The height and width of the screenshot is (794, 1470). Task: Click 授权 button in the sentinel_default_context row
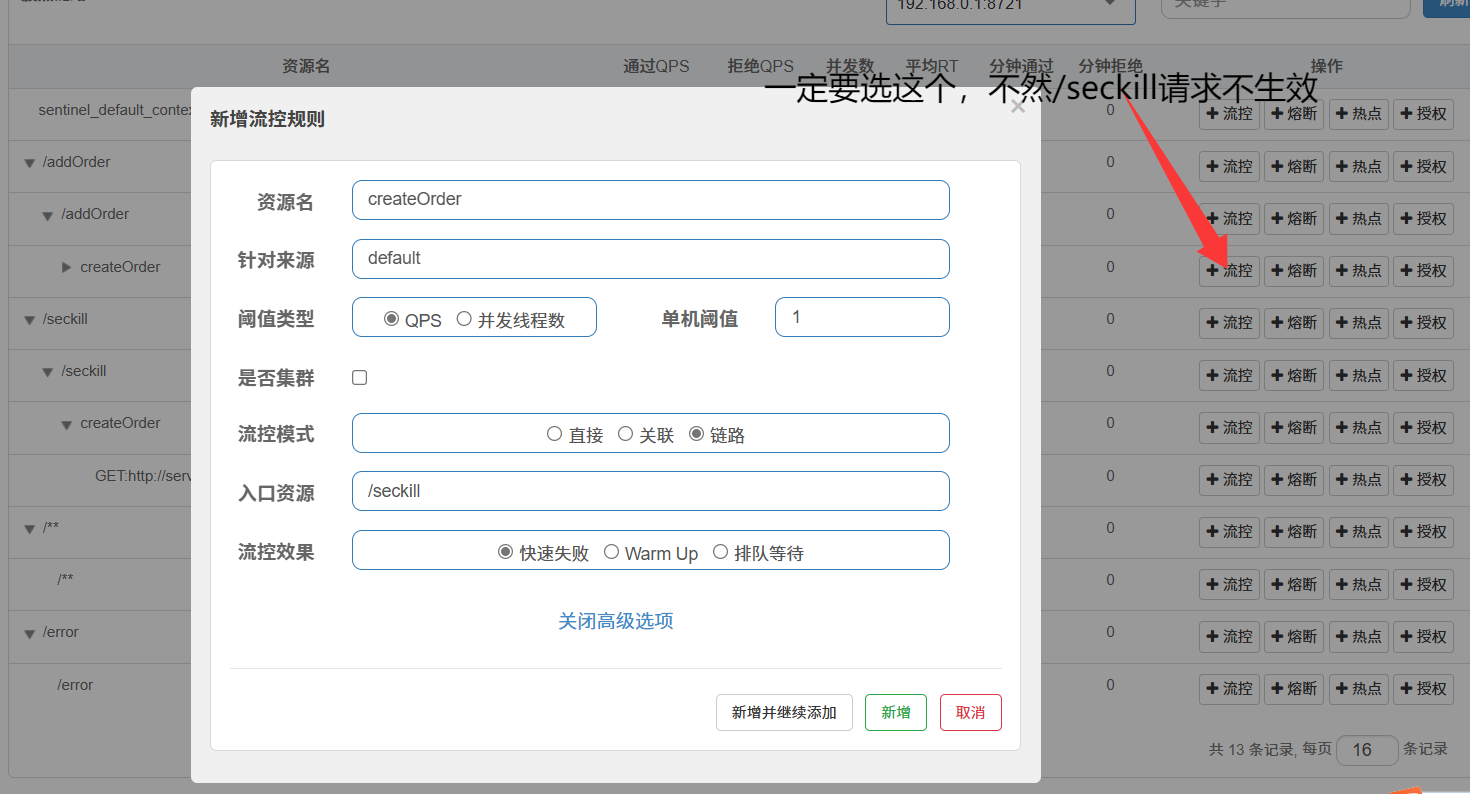coord(1422,114)
